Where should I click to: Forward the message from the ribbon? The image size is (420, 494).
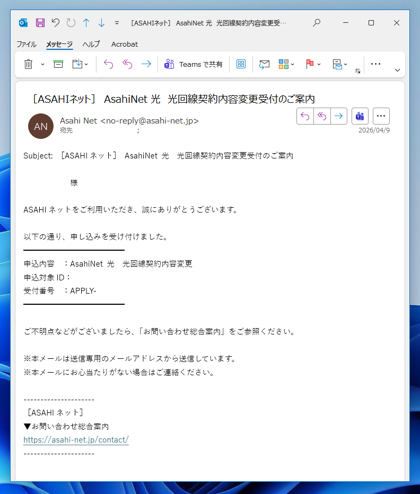pyautogui.click(x=146, y=64)
